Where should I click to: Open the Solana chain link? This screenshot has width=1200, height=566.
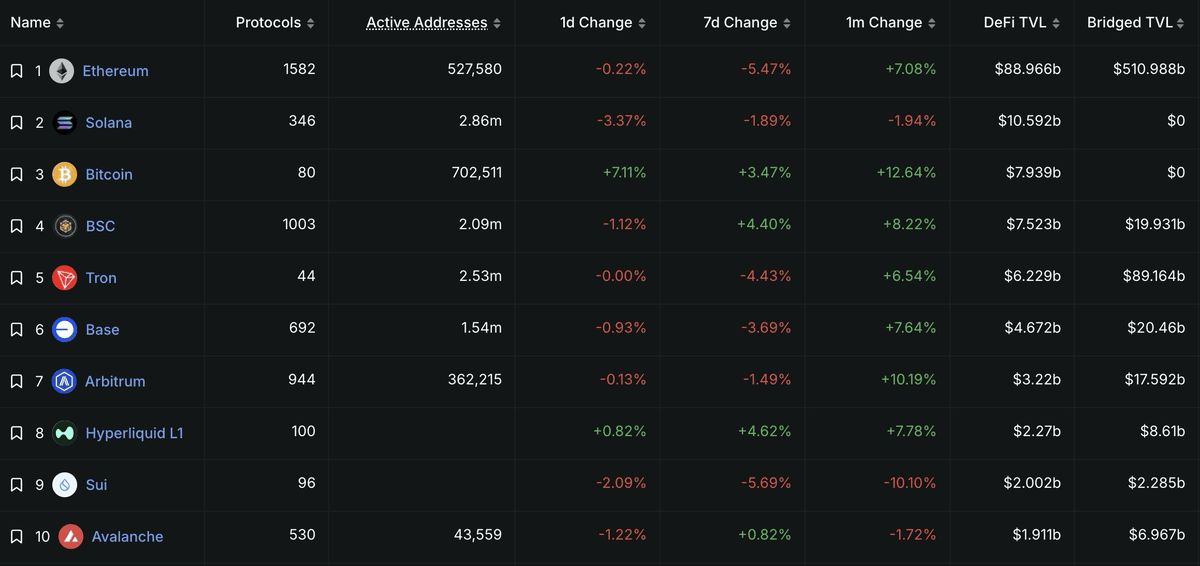[108, 123]
